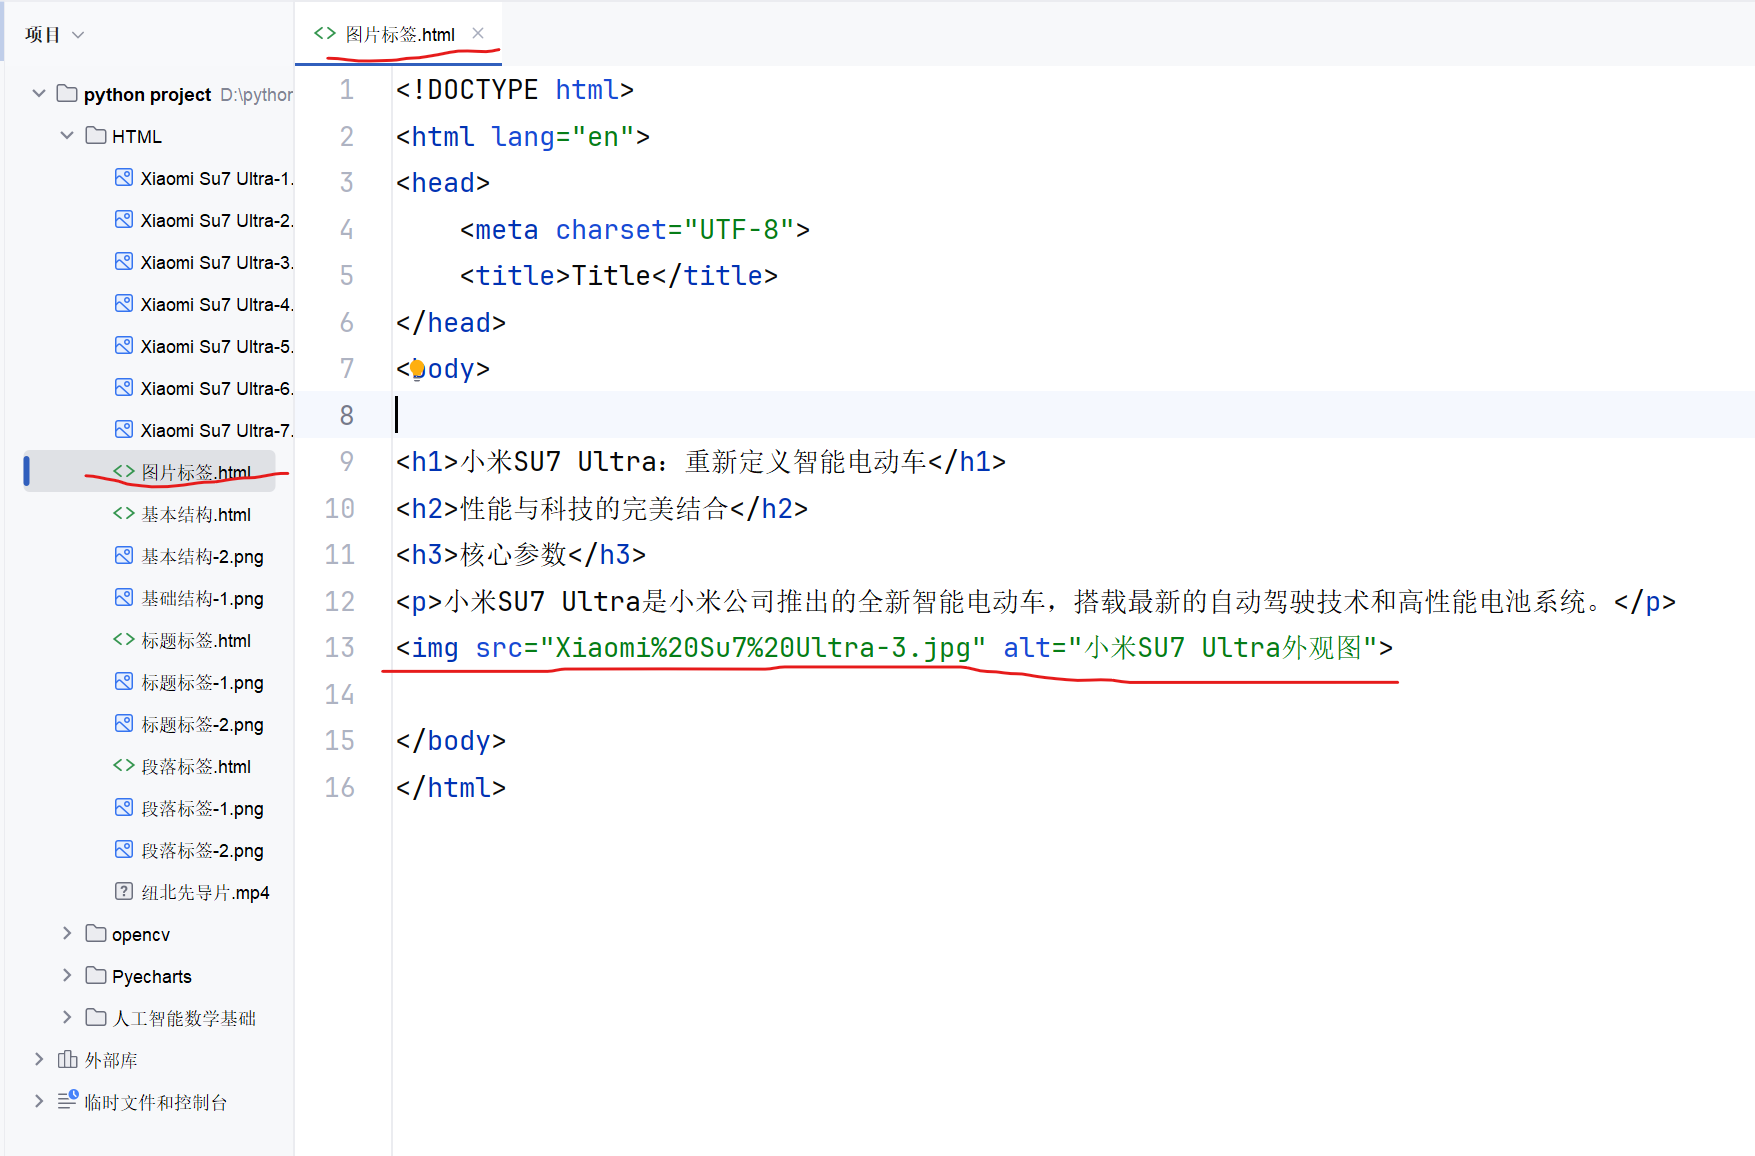Click line number 13 in the gutter
Image resolution: width=1755 pixels, height=1156 pixels.
pos(340,648)
